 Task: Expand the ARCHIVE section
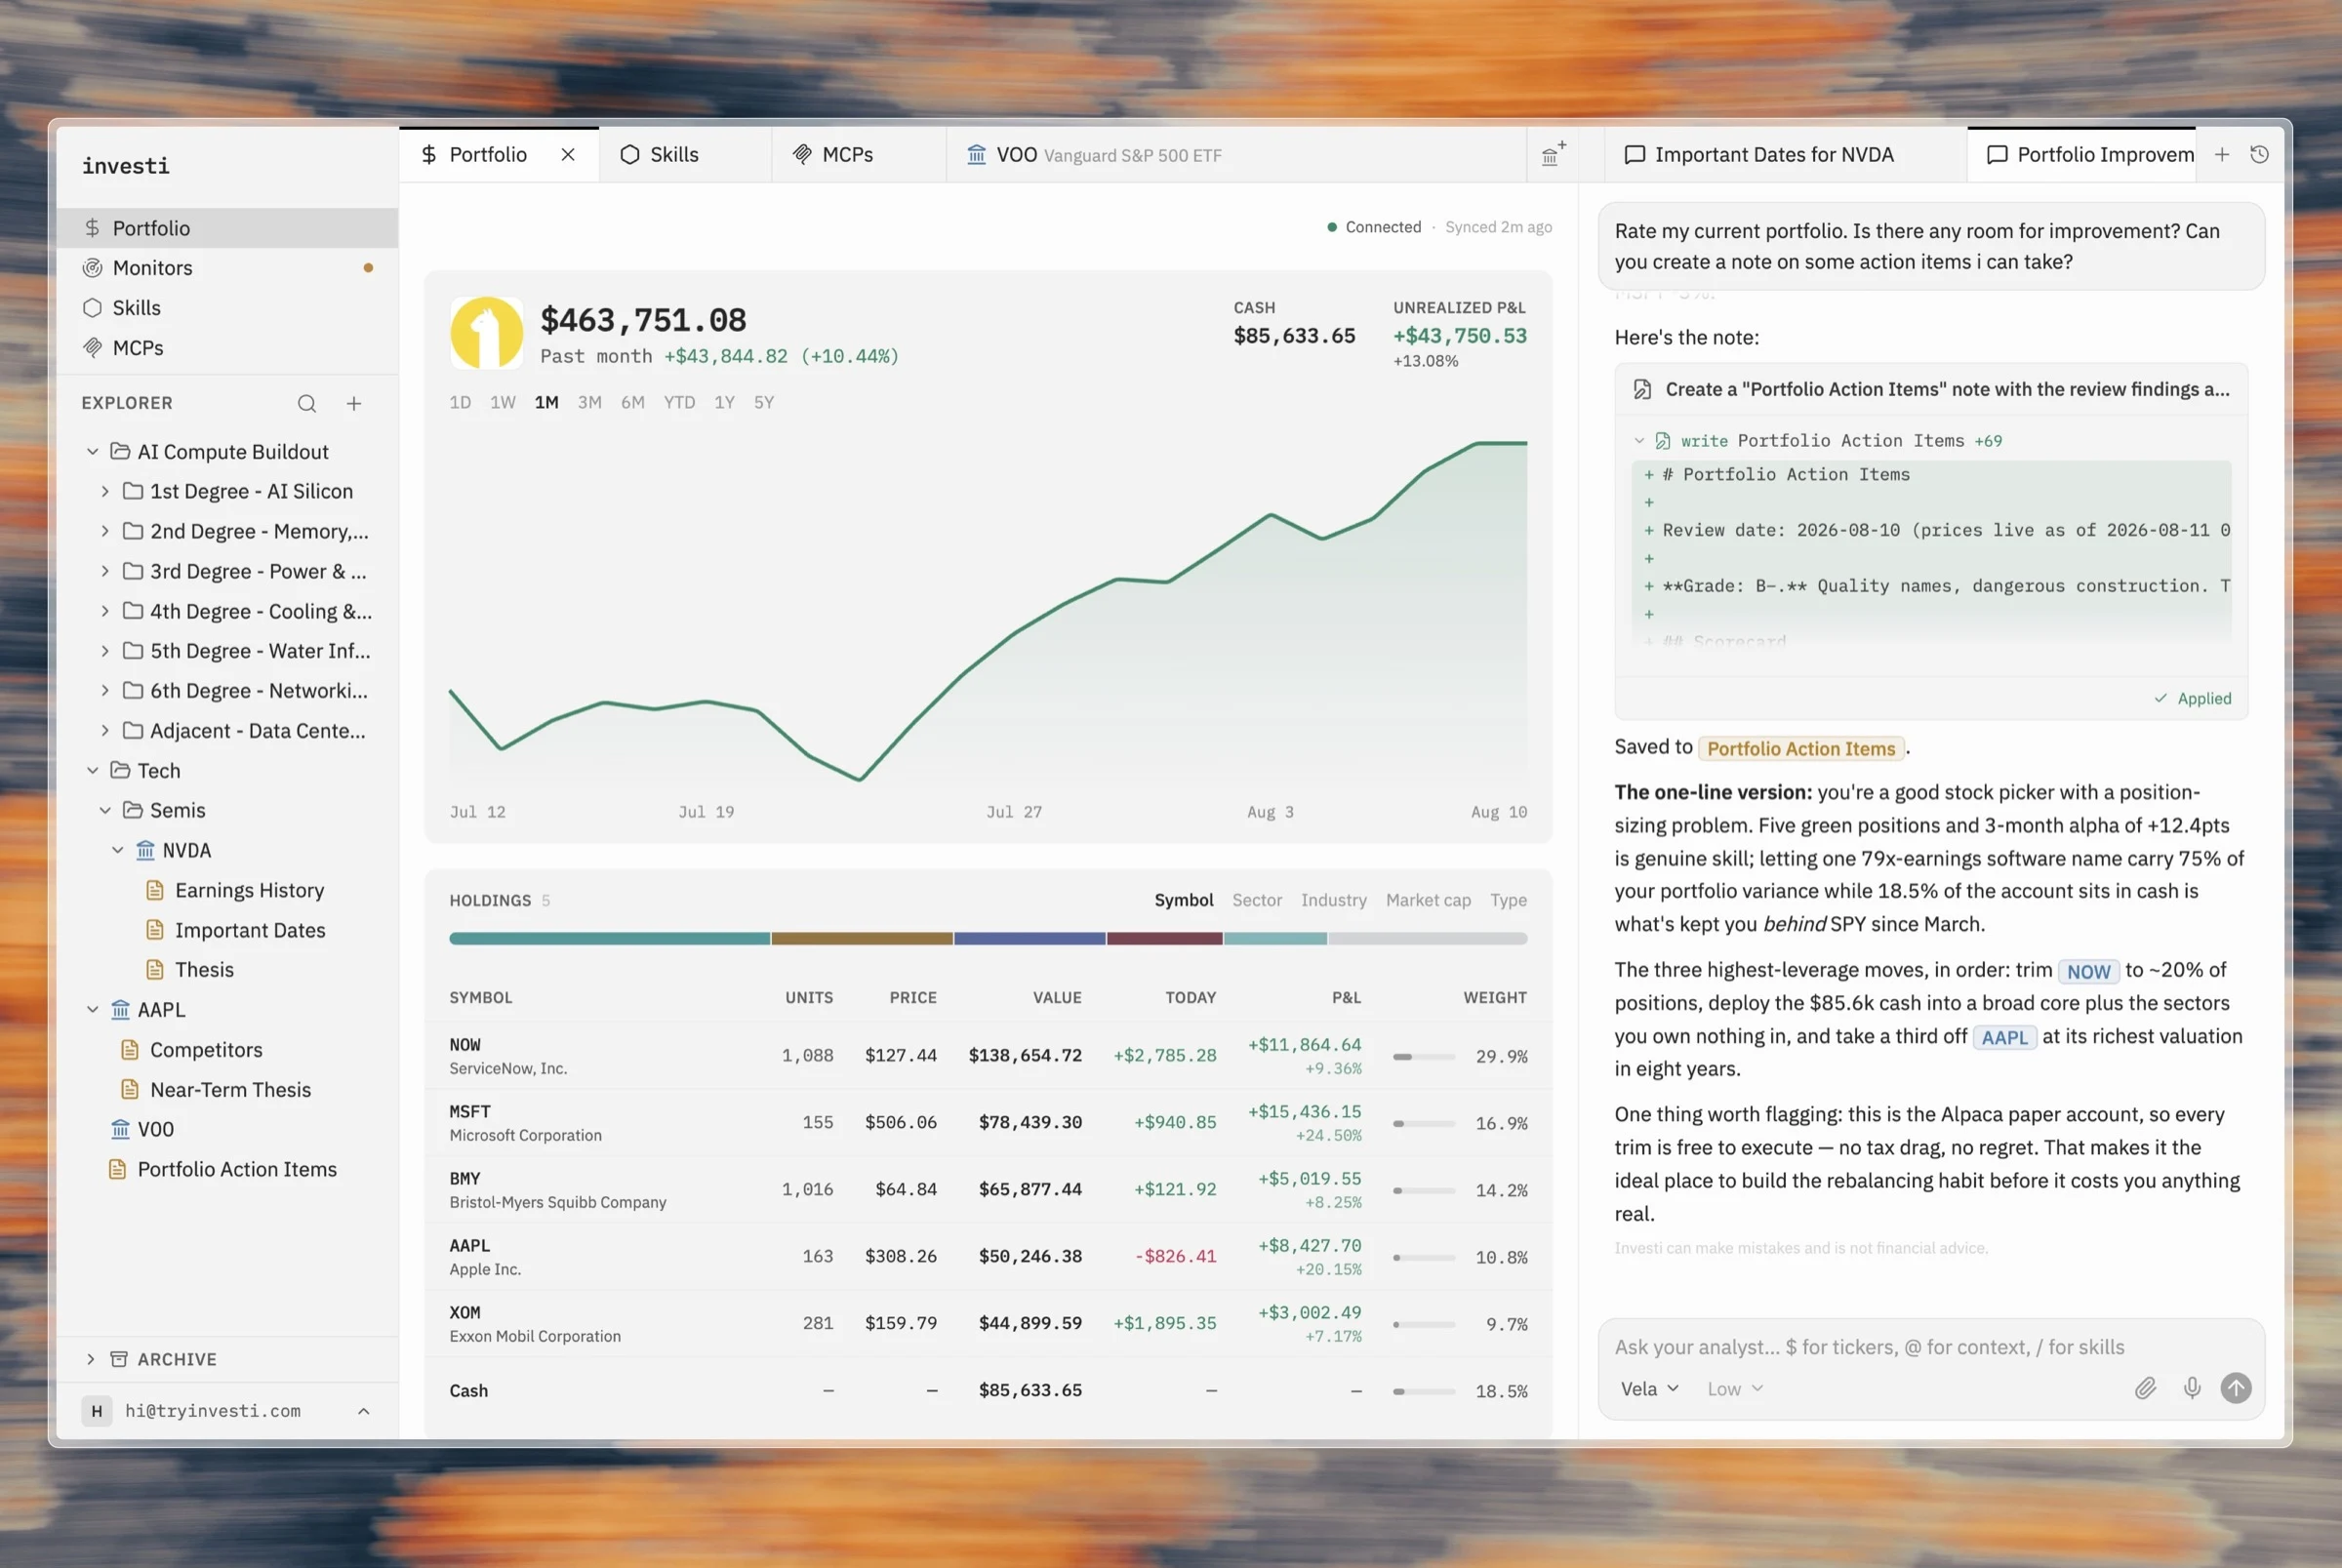point(90,1359)
